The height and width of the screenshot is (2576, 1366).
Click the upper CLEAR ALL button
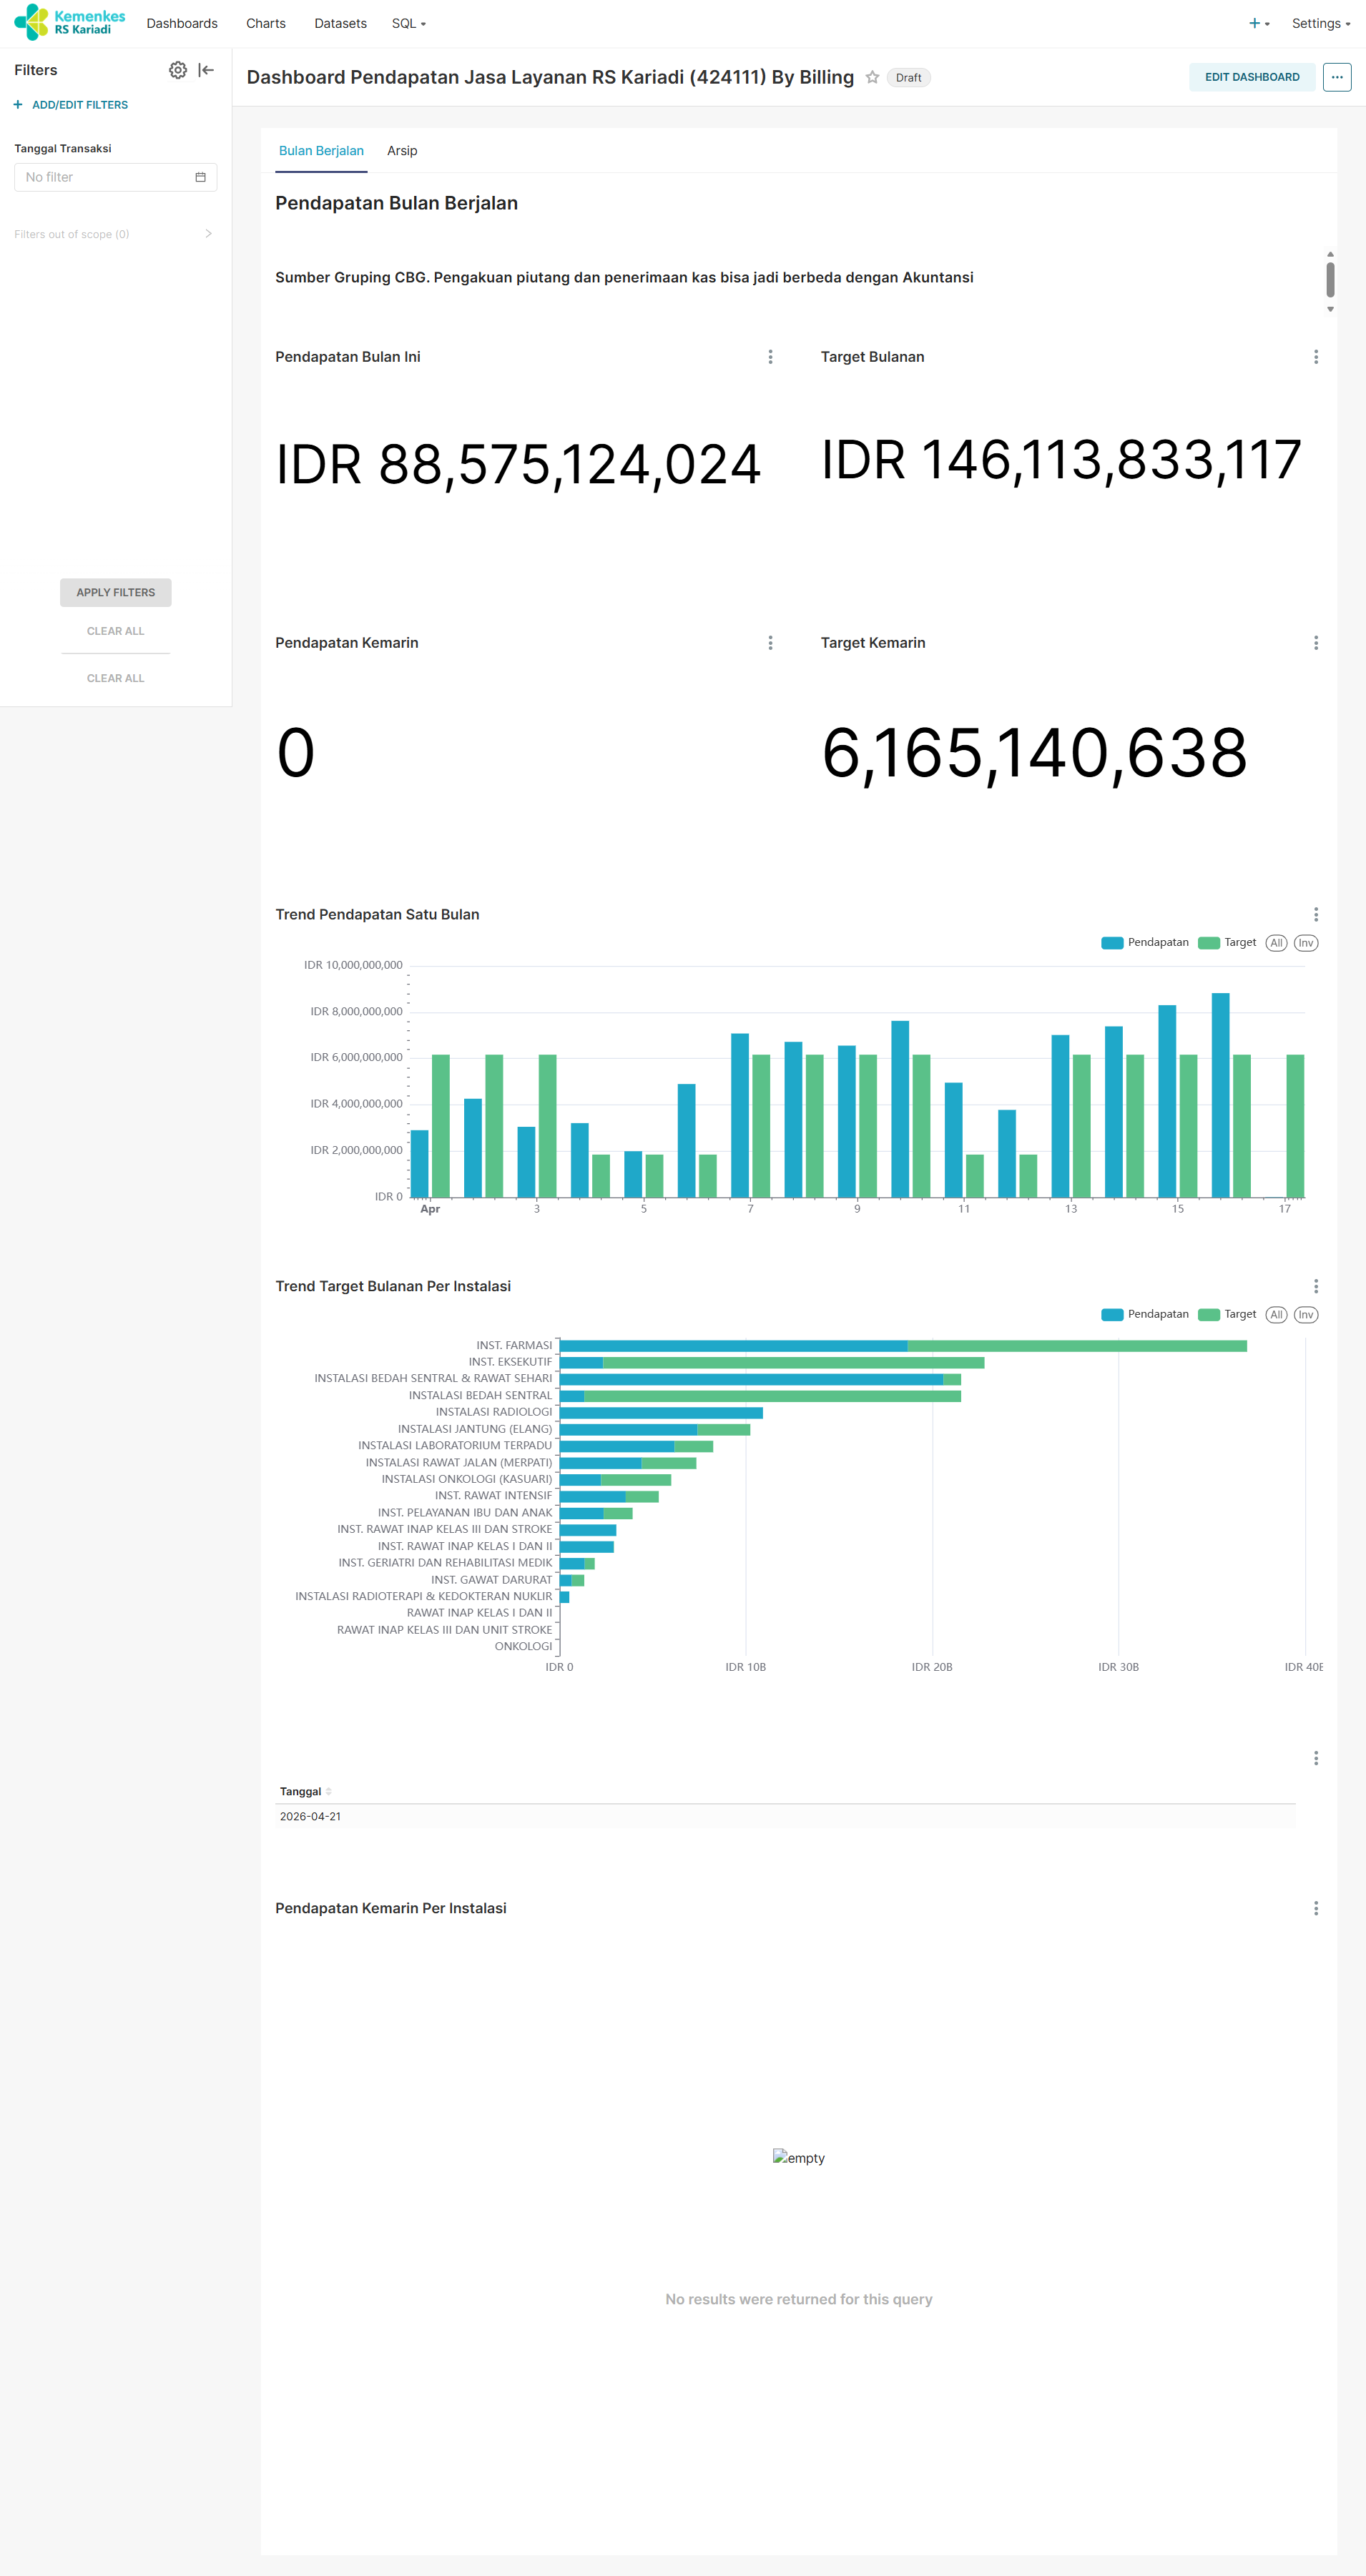coord(116,631)
